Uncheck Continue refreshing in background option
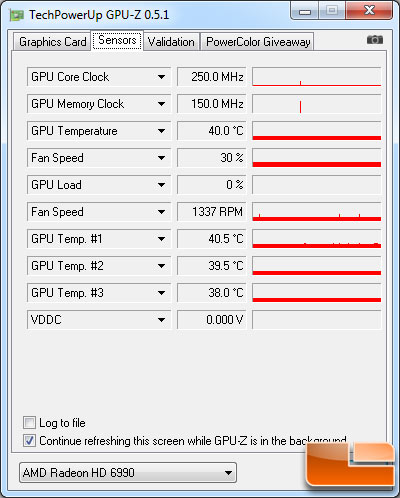 click(29, 440)
